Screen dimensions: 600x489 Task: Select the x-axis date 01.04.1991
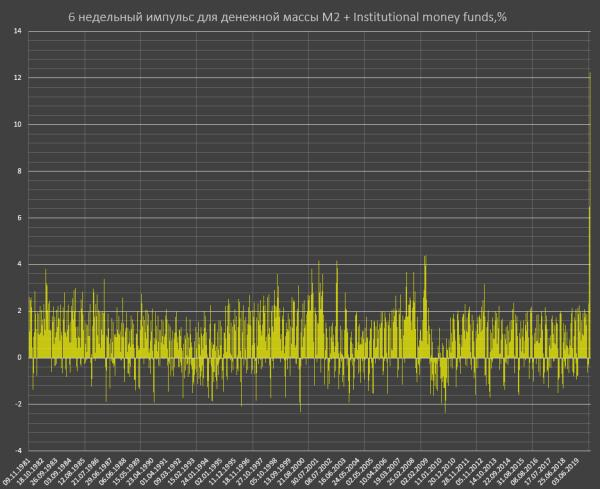click(155, 471)
